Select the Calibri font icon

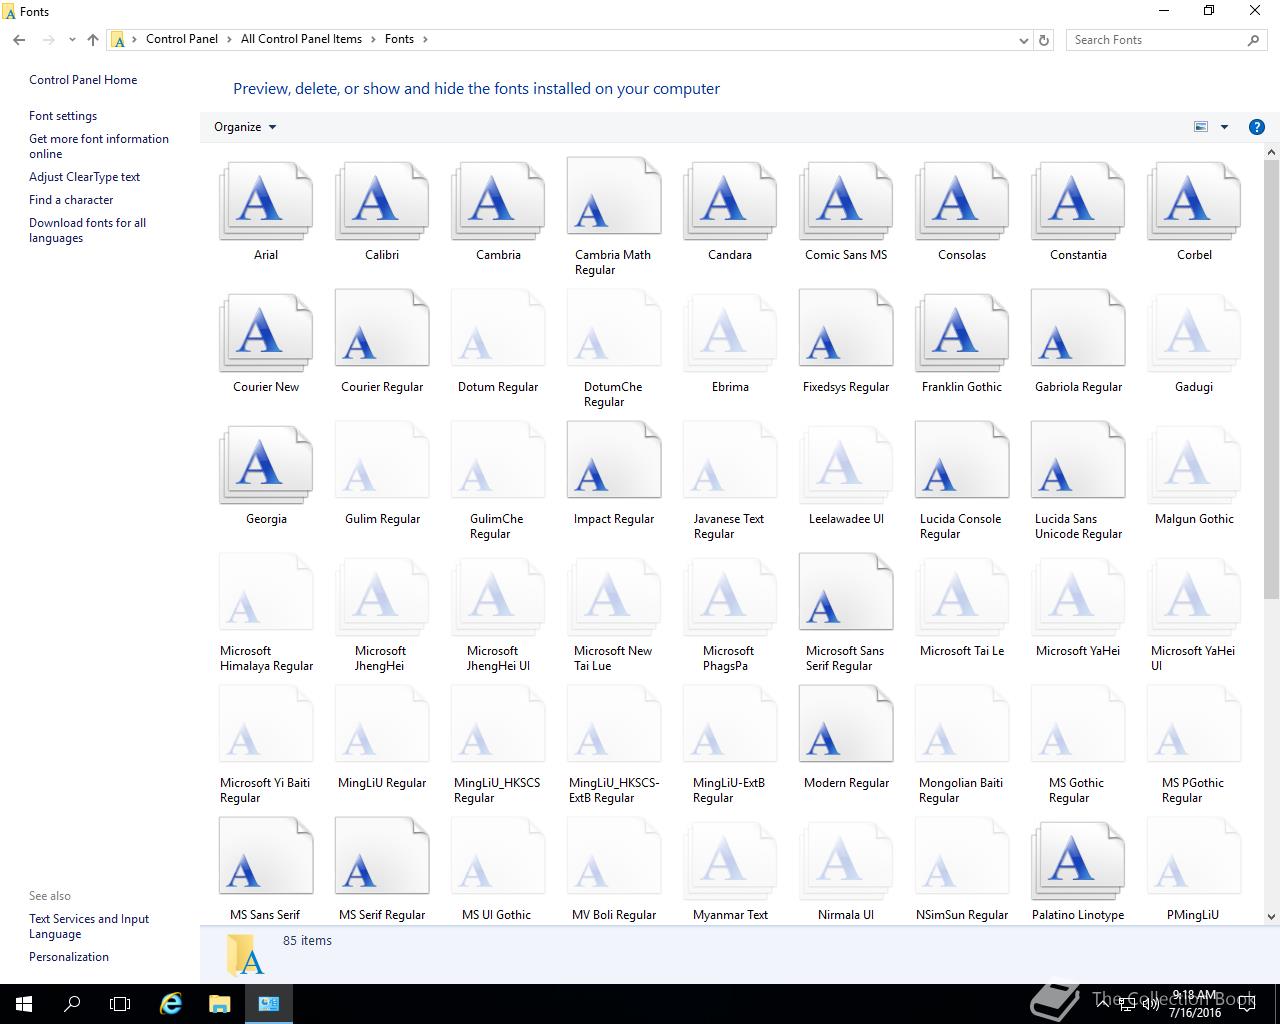(382, 202)
